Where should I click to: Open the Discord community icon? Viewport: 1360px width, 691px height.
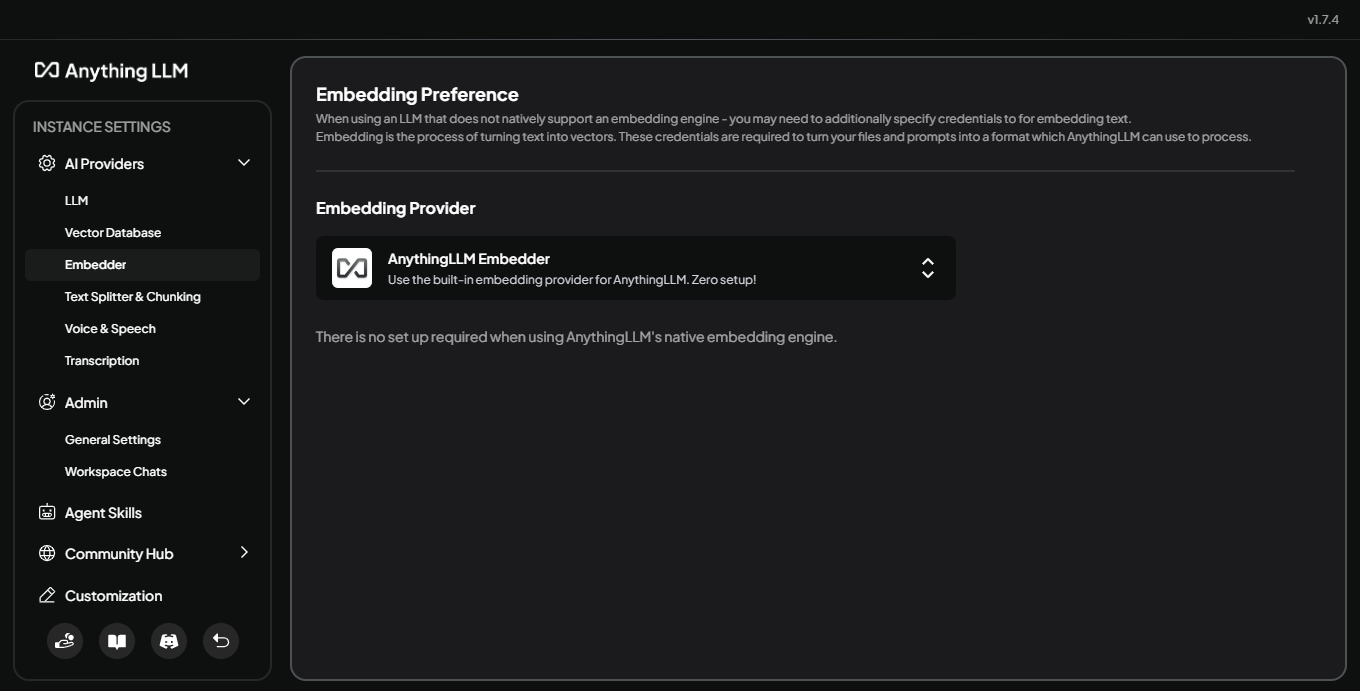(169, 641)
